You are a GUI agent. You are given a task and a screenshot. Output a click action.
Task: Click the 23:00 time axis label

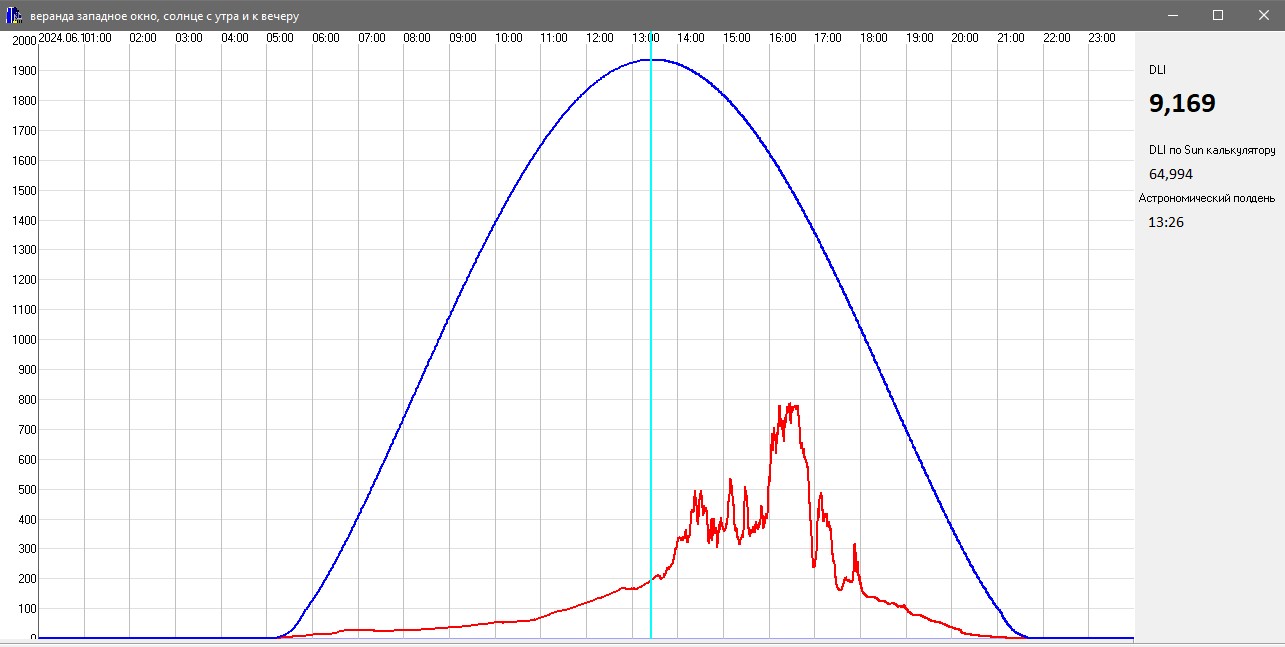click(x=1102, y=38)
